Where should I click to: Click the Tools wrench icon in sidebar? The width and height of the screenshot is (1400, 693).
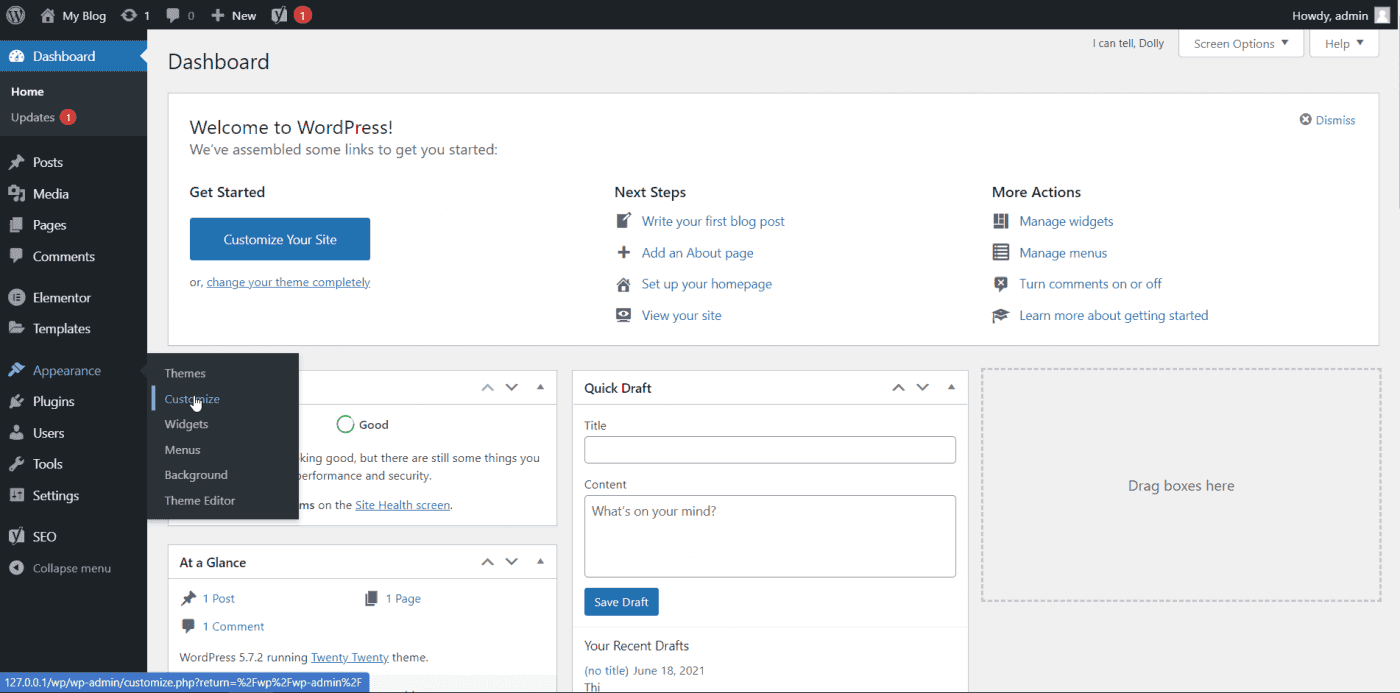[16, 464]
